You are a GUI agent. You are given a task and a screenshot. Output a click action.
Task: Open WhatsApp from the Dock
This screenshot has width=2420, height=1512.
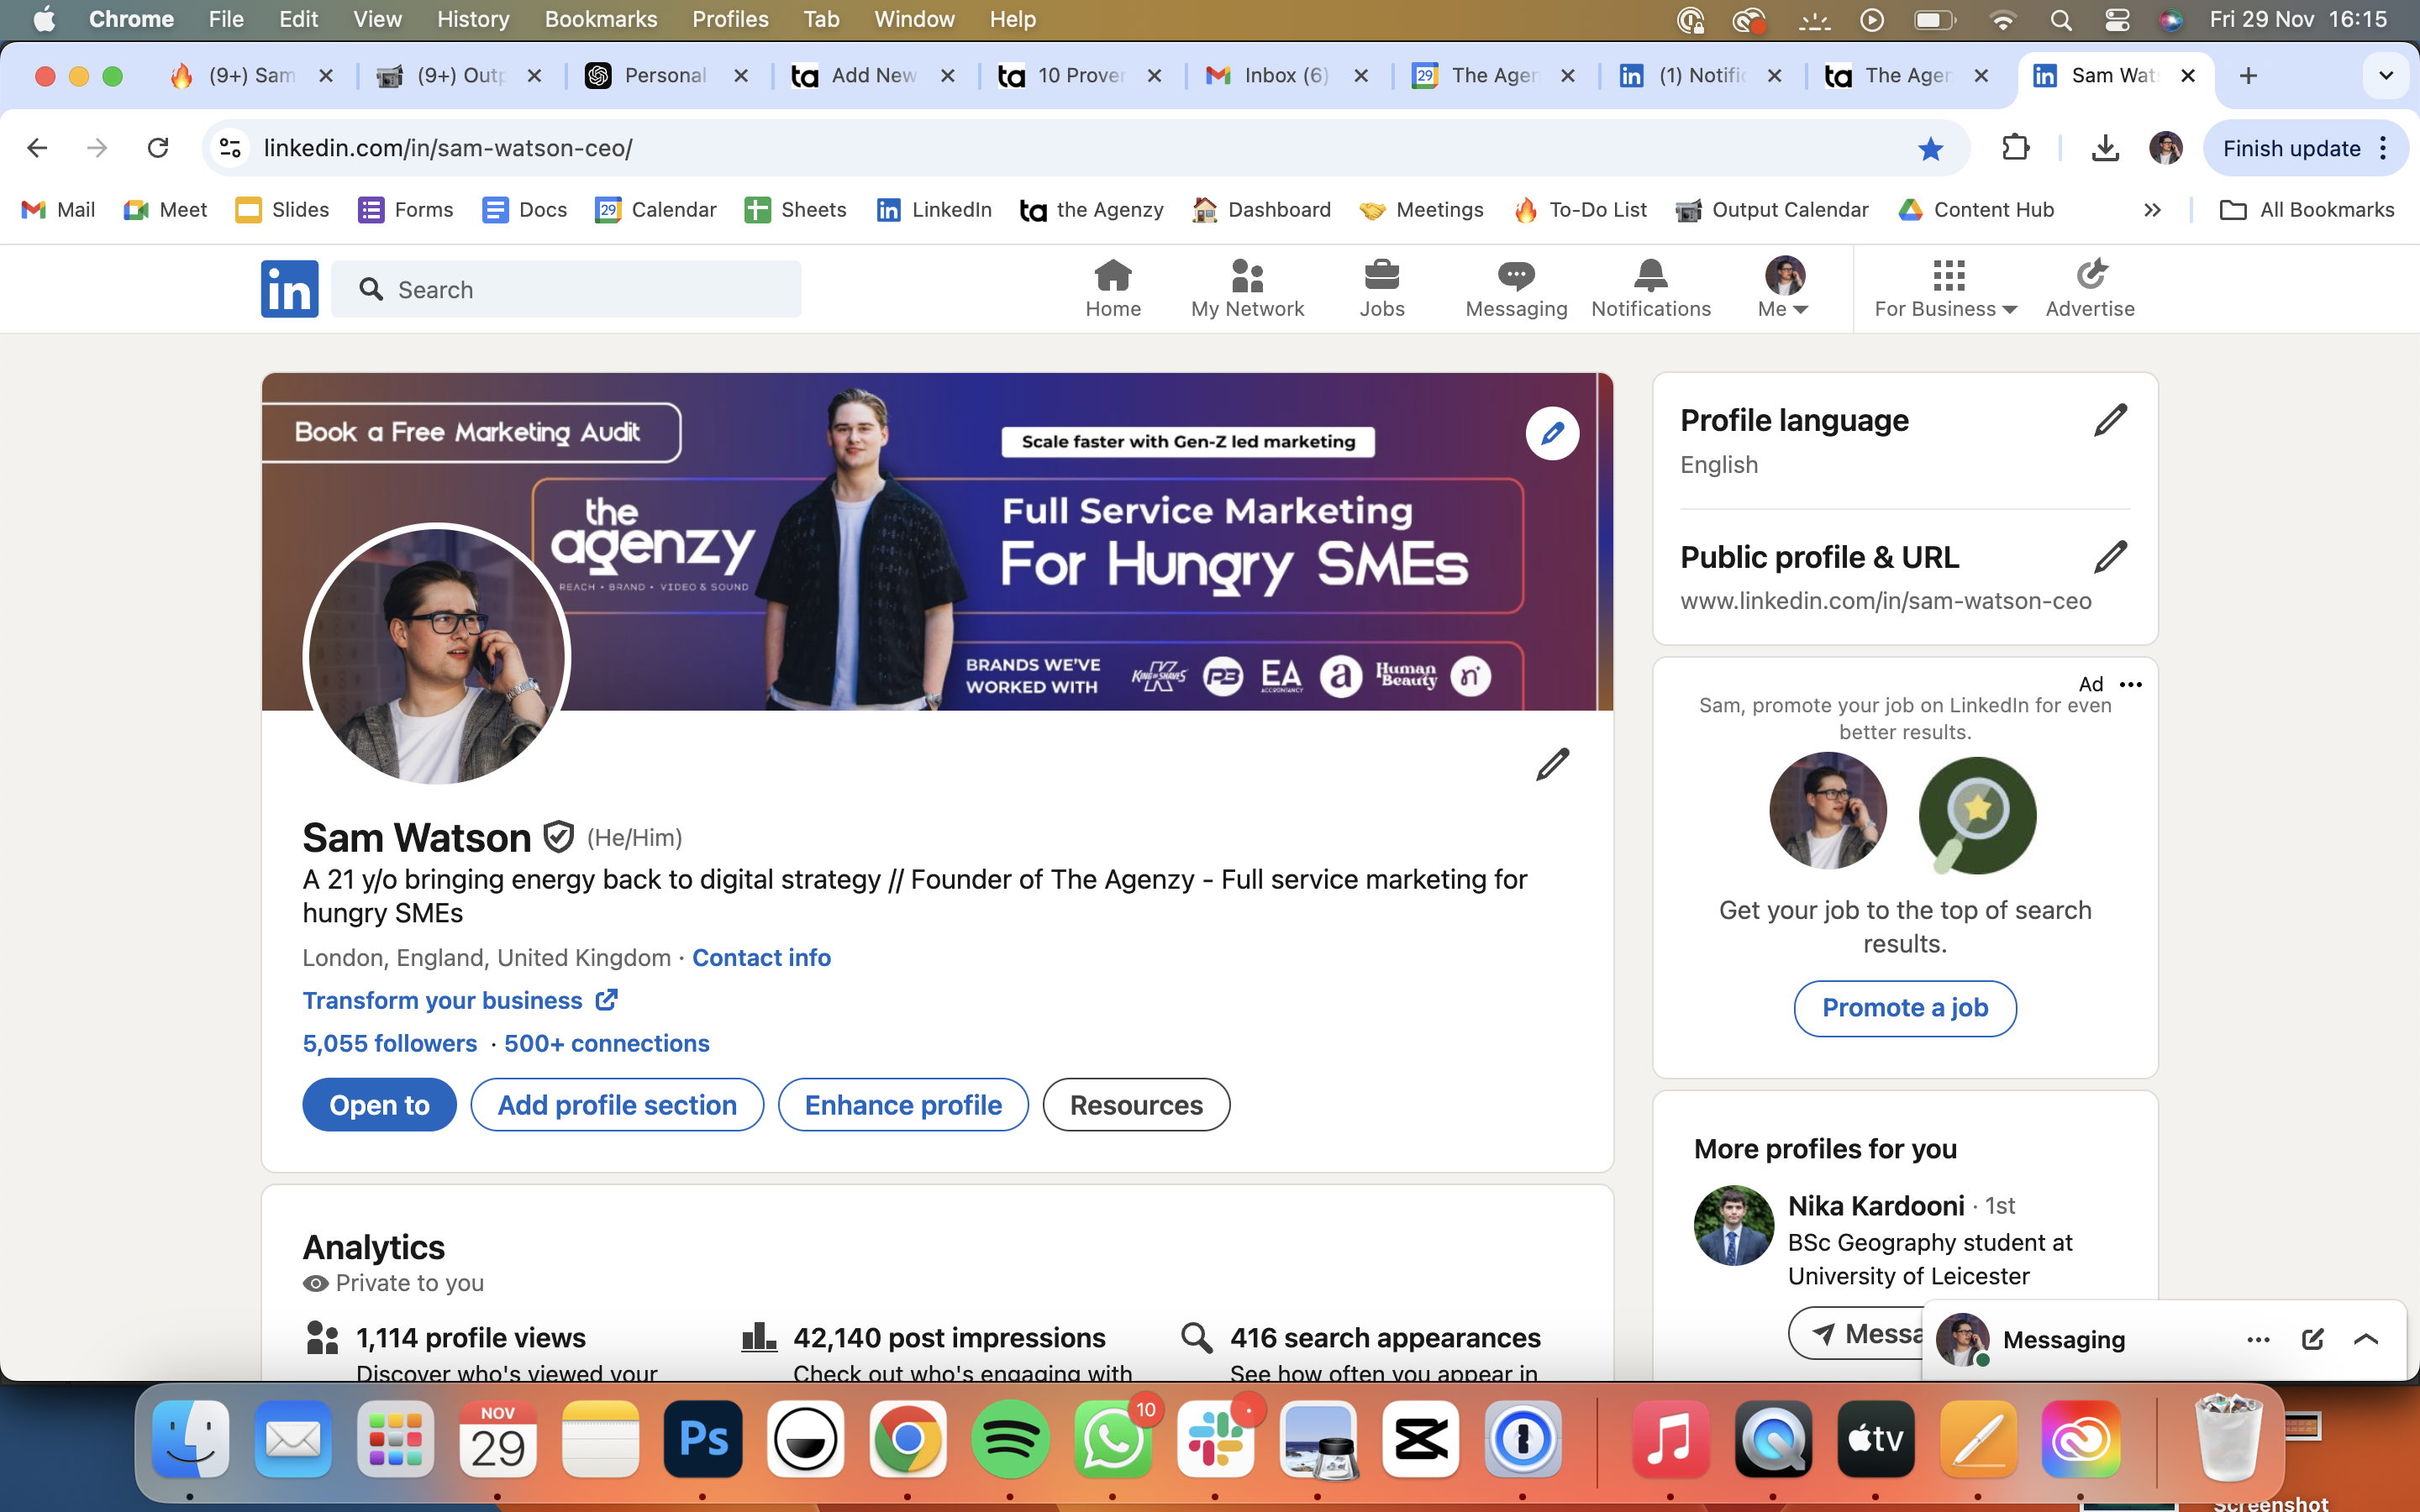click(1112, 1439)
